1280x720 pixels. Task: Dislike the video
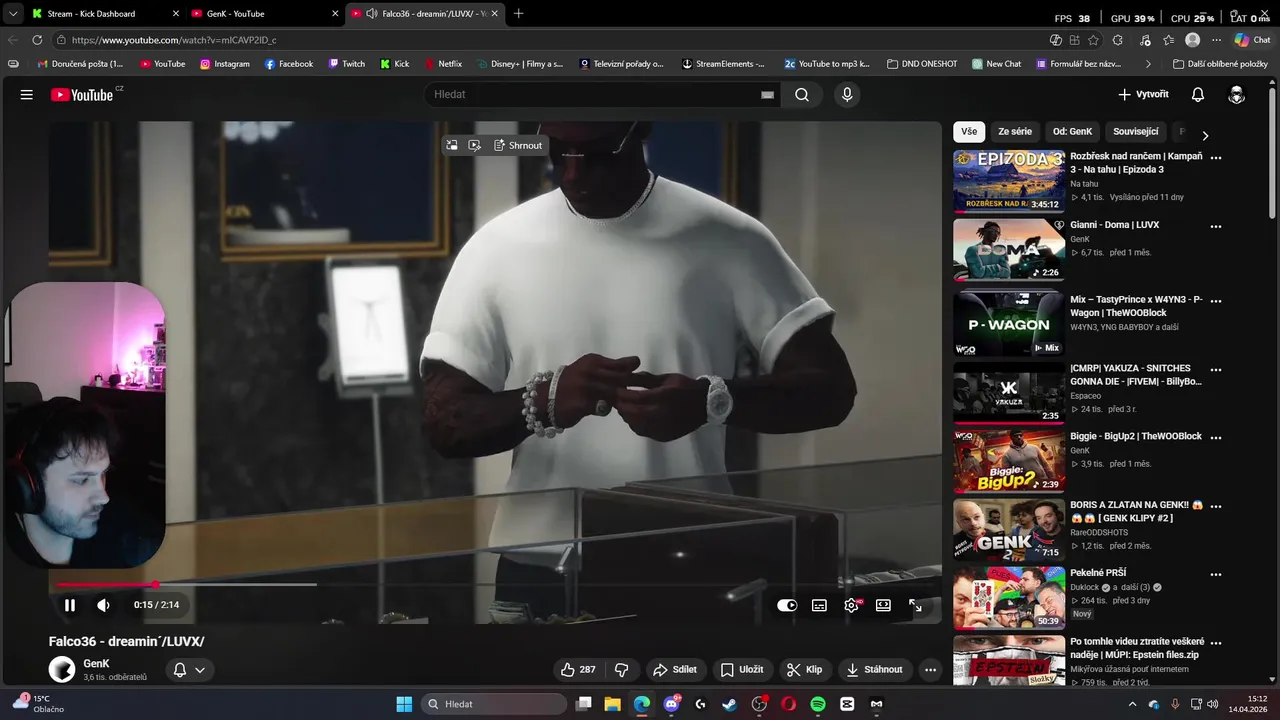(621, 670)
